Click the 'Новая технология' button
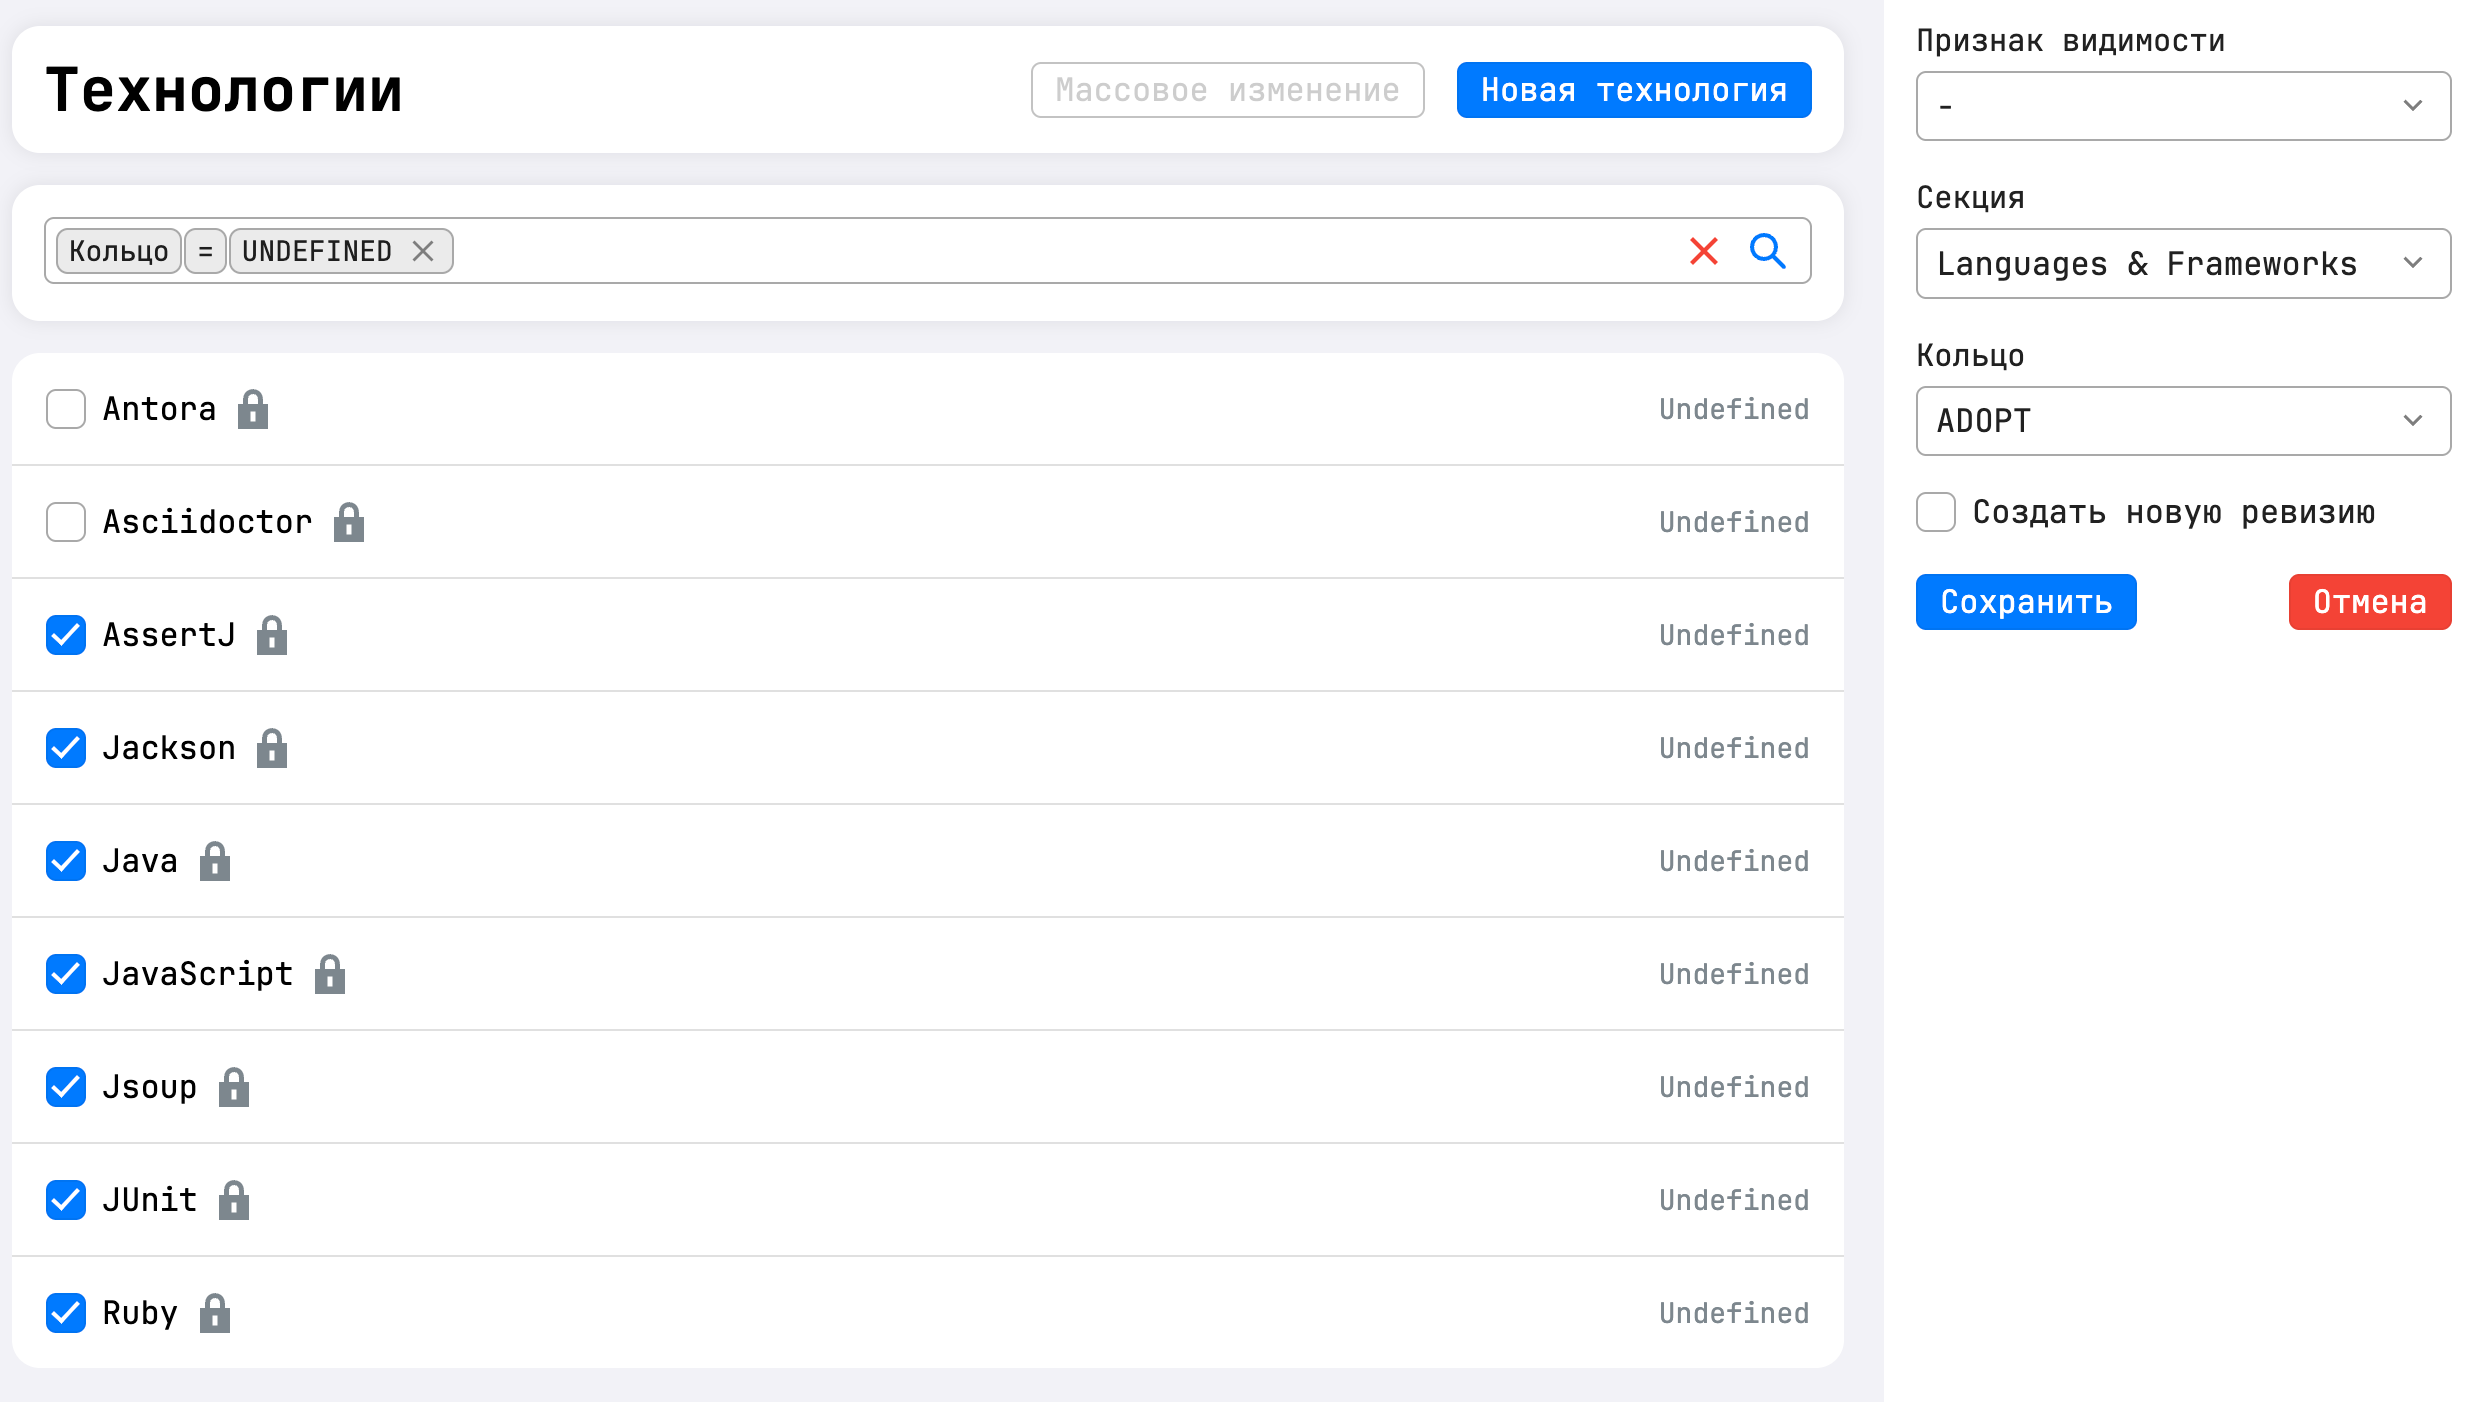Viewport: 2468px width, 1402px height. (x=1634, y=90)
